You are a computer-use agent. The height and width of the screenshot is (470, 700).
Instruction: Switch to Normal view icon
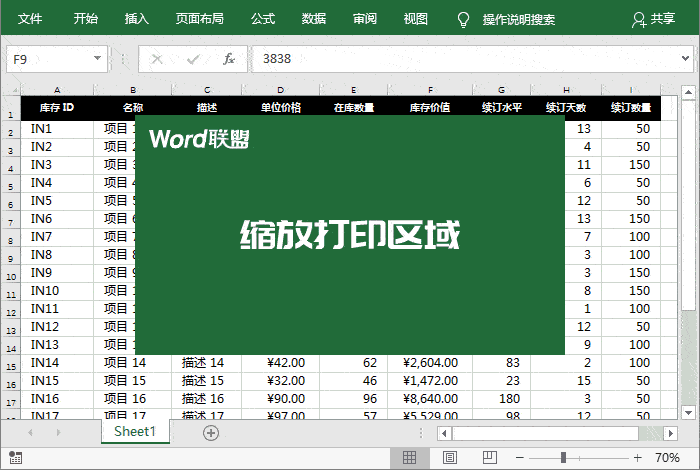[409, 458]
